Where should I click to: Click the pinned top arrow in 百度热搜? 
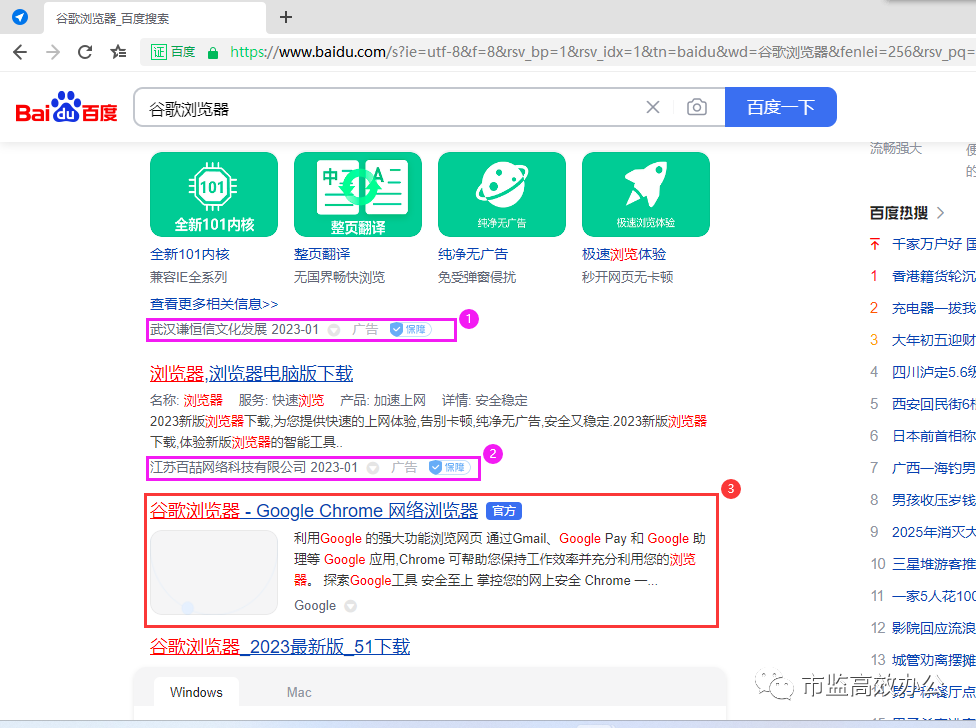[875, 244]
